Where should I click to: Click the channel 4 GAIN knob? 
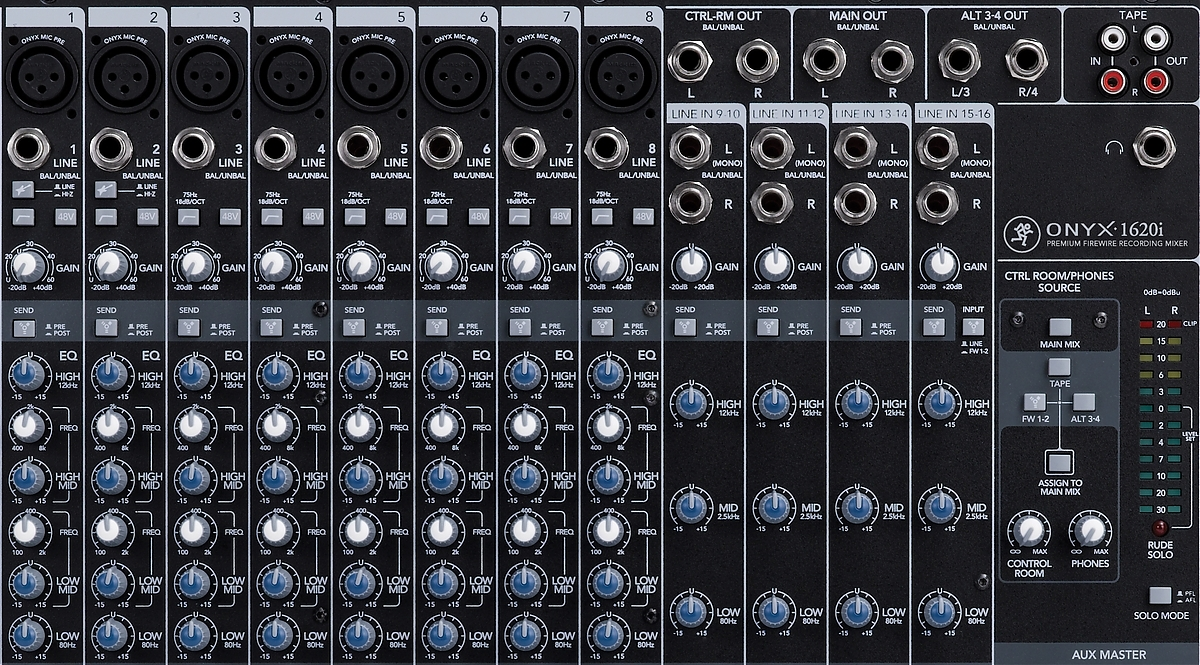(x=276, y=264)
